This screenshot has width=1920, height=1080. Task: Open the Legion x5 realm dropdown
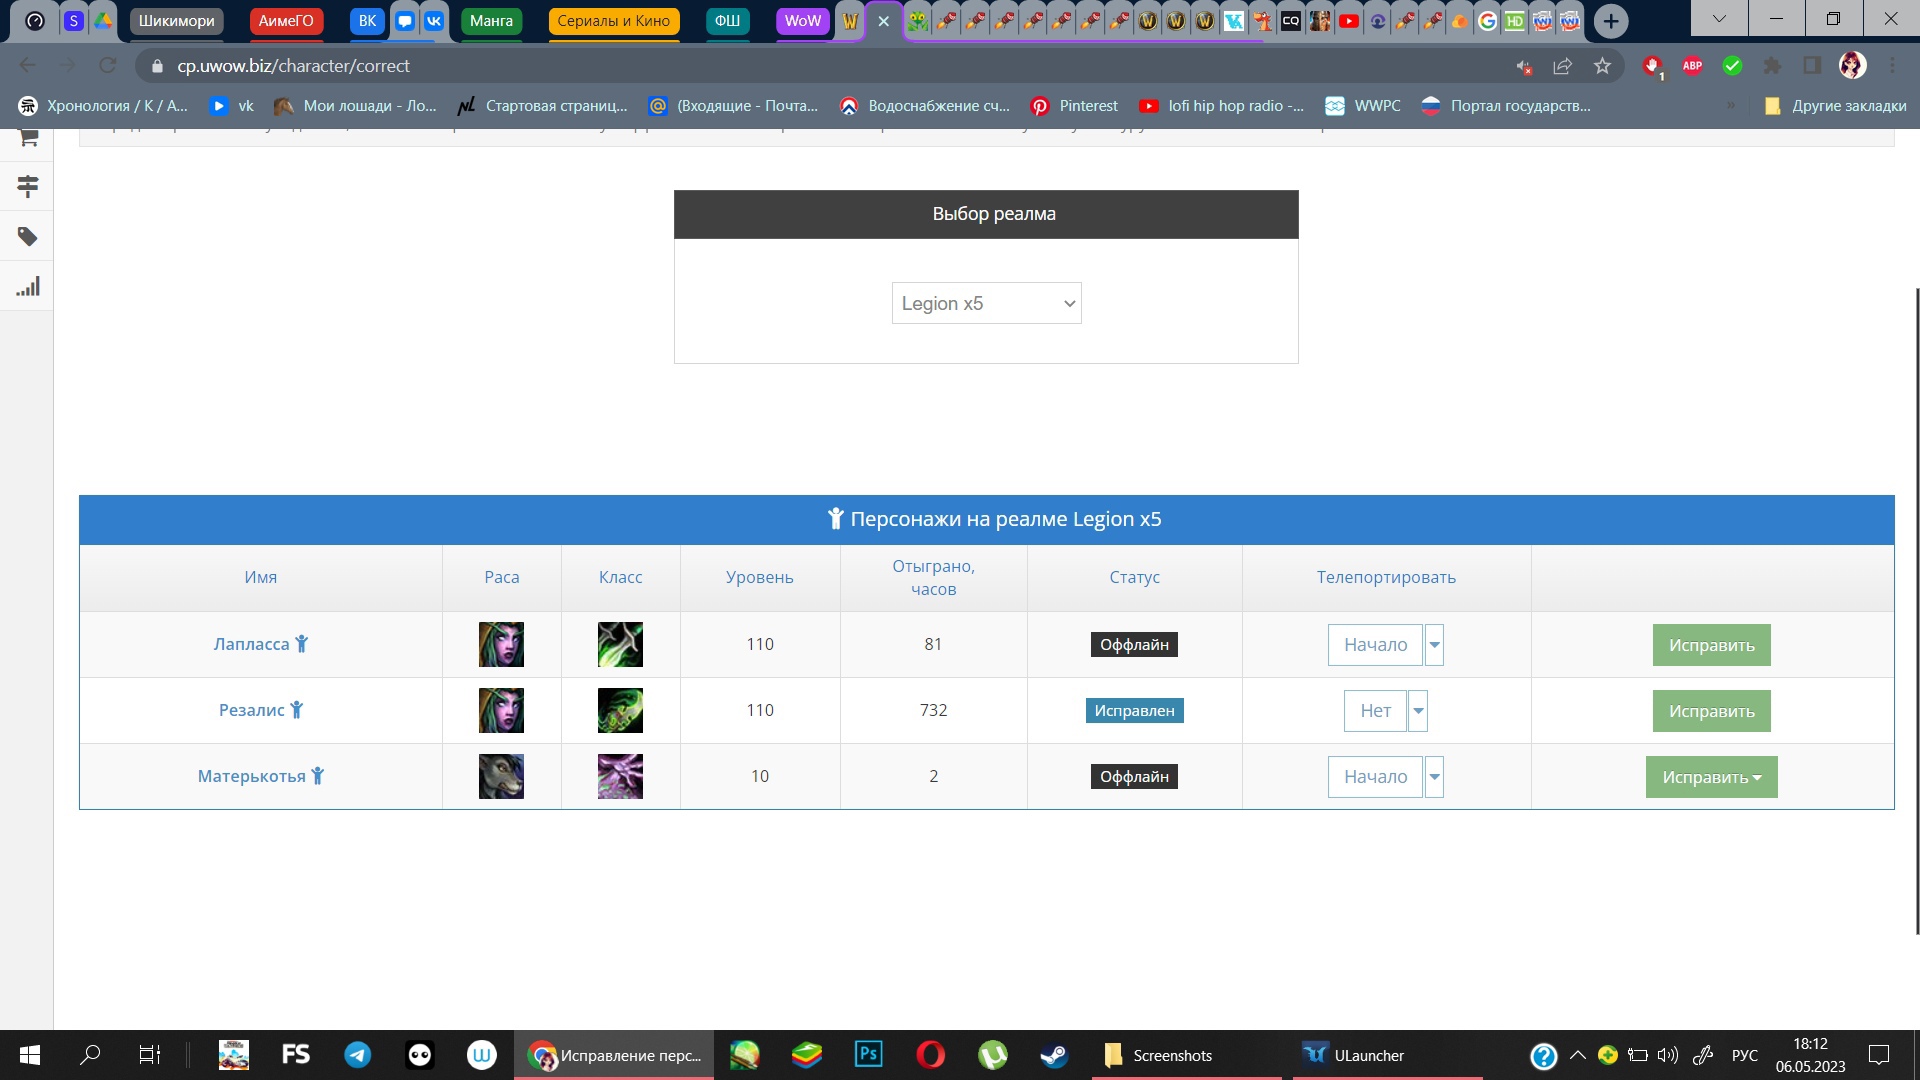pos(986,304)
